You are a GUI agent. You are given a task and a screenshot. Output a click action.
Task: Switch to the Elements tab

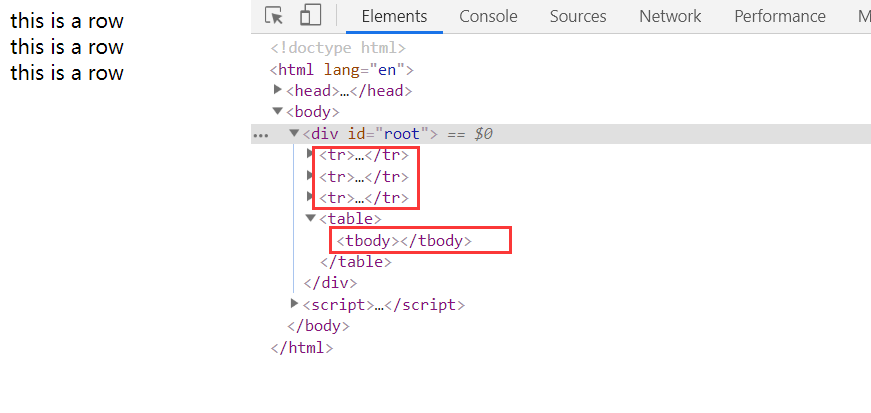[x=394, y=17]
